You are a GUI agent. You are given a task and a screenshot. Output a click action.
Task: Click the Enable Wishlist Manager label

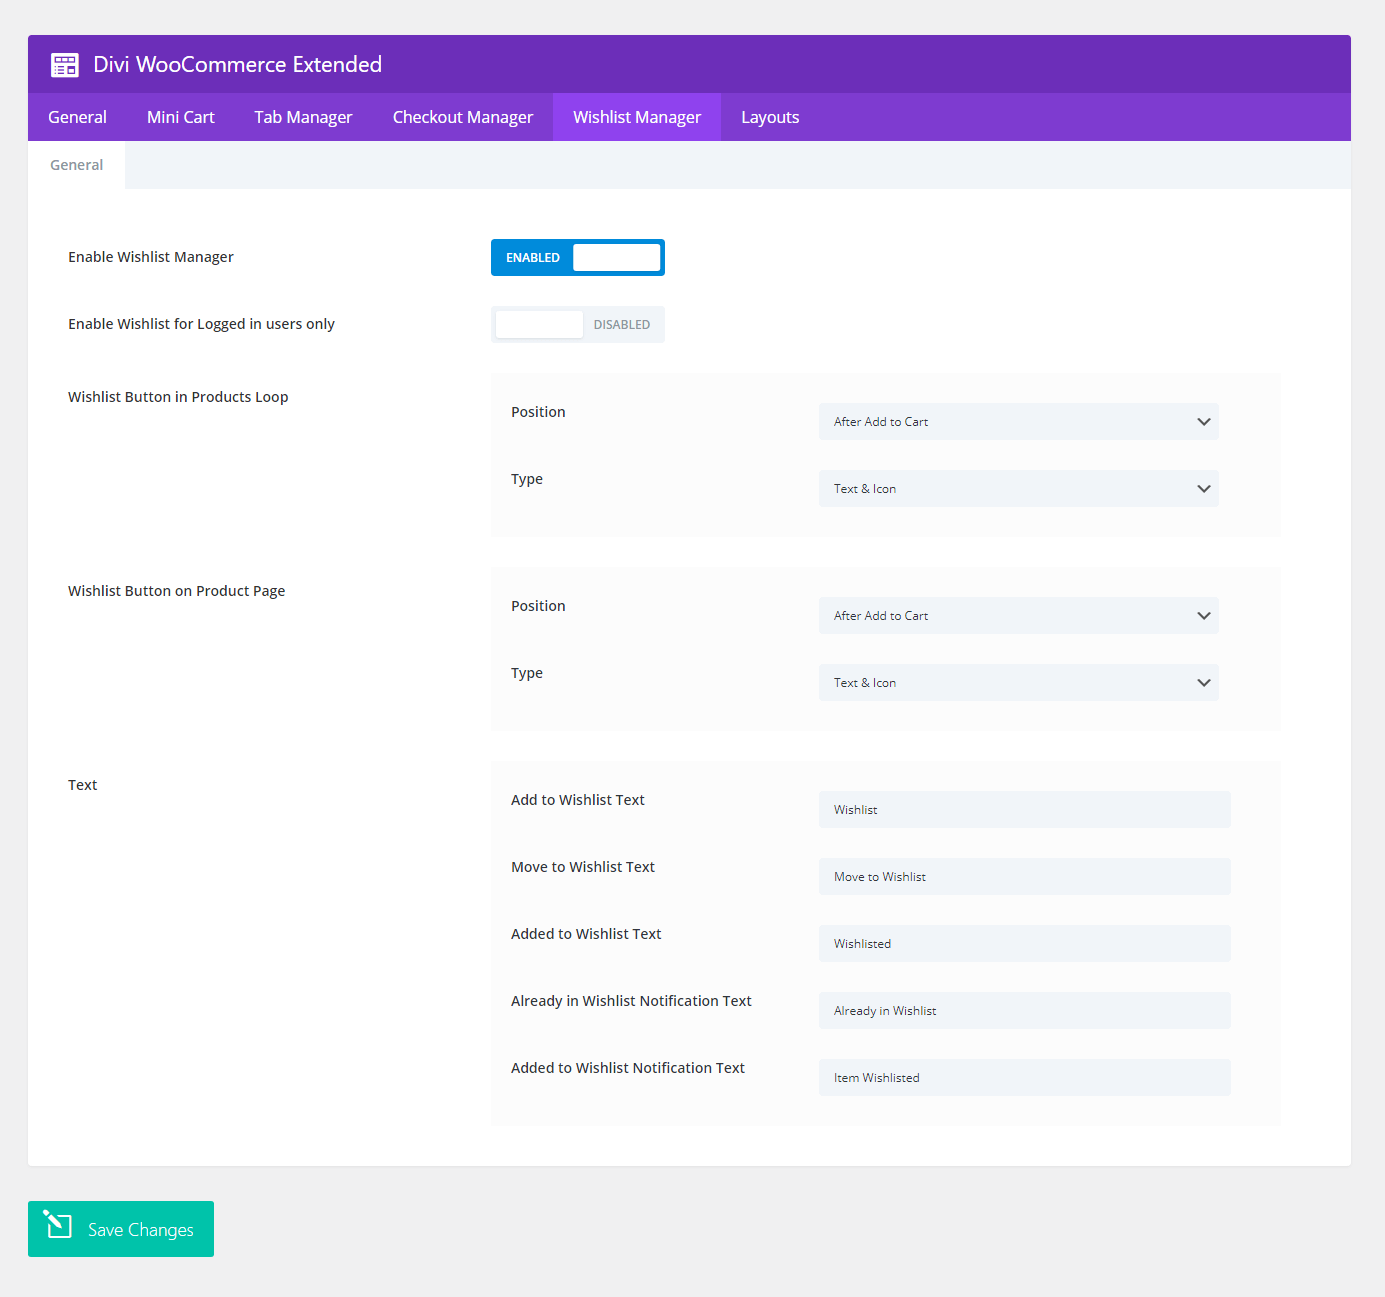click(151, 257)
